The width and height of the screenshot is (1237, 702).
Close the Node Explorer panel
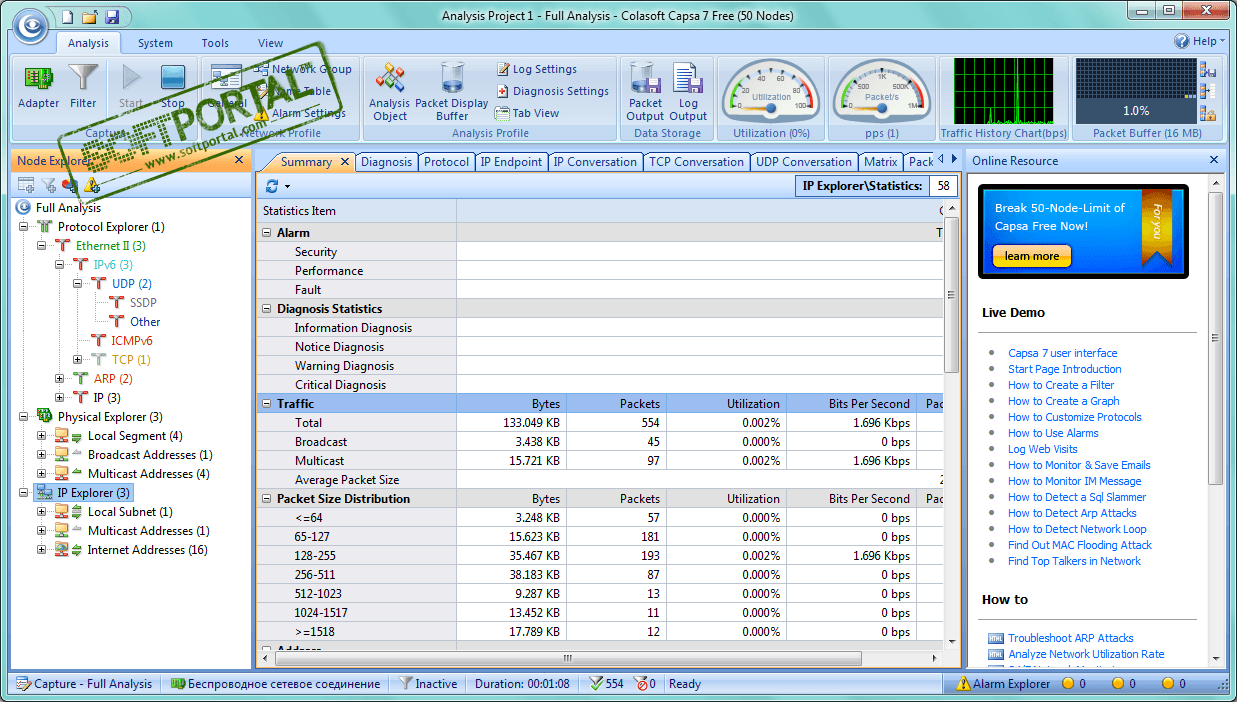coord(239,160)
